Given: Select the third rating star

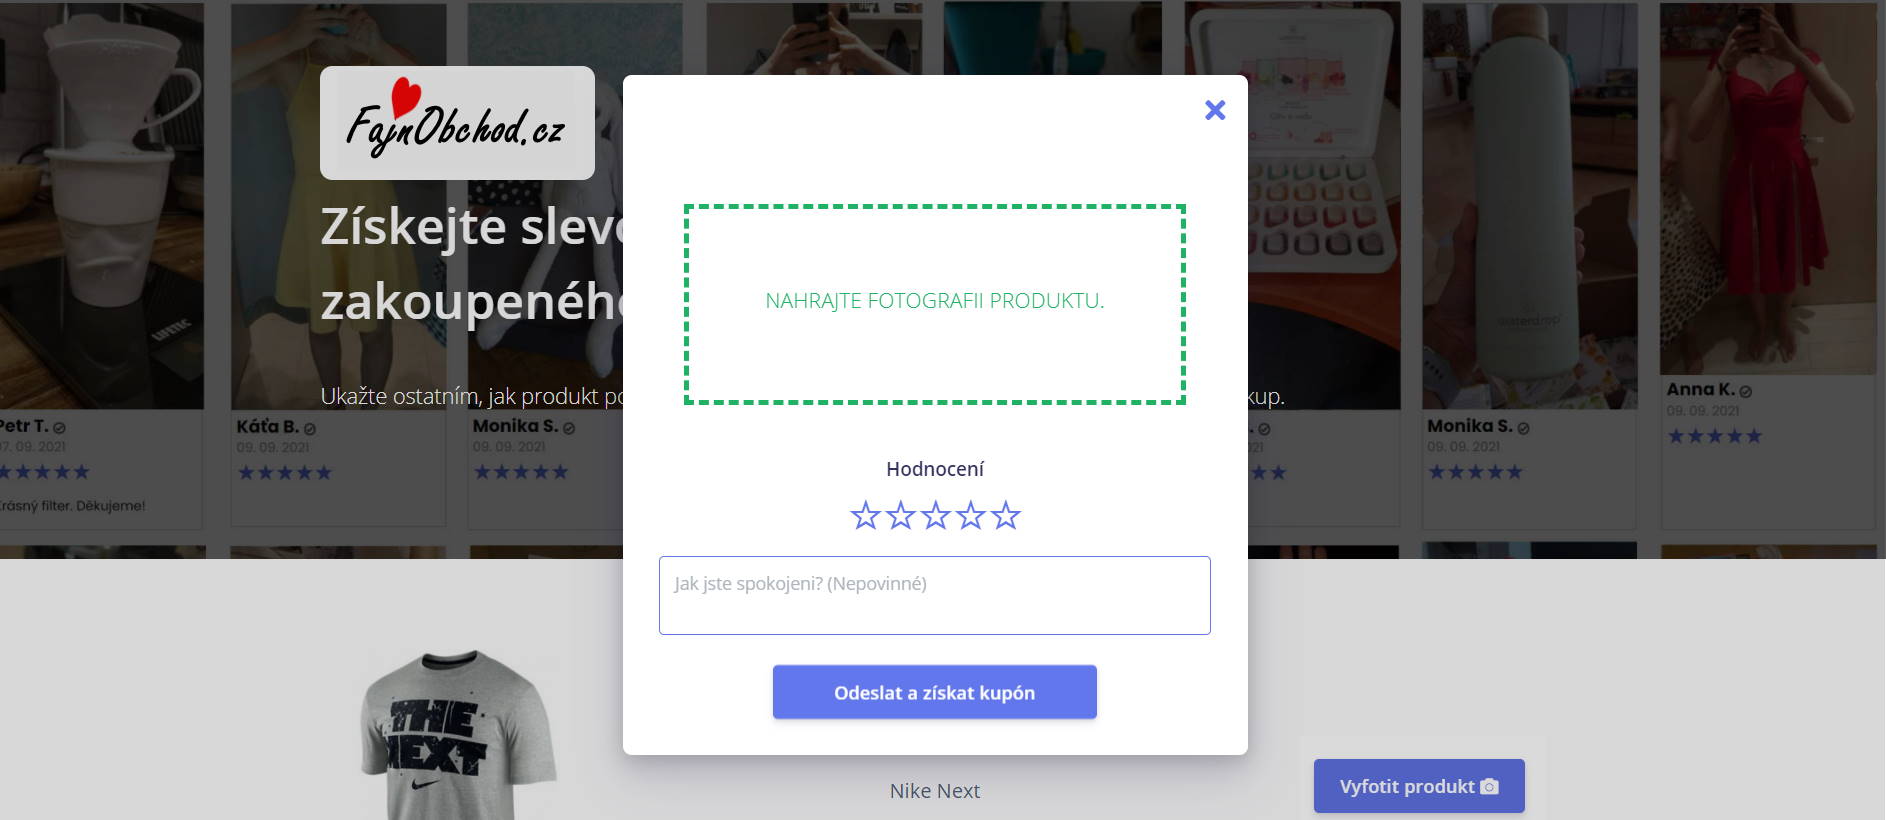Looking at the screenshot, I should tap(935, 516).
